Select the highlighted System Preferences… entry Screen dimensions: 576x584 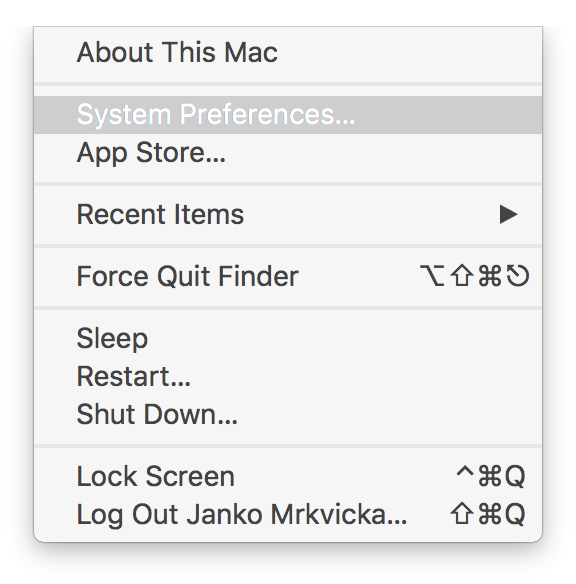tap(288, 115)
